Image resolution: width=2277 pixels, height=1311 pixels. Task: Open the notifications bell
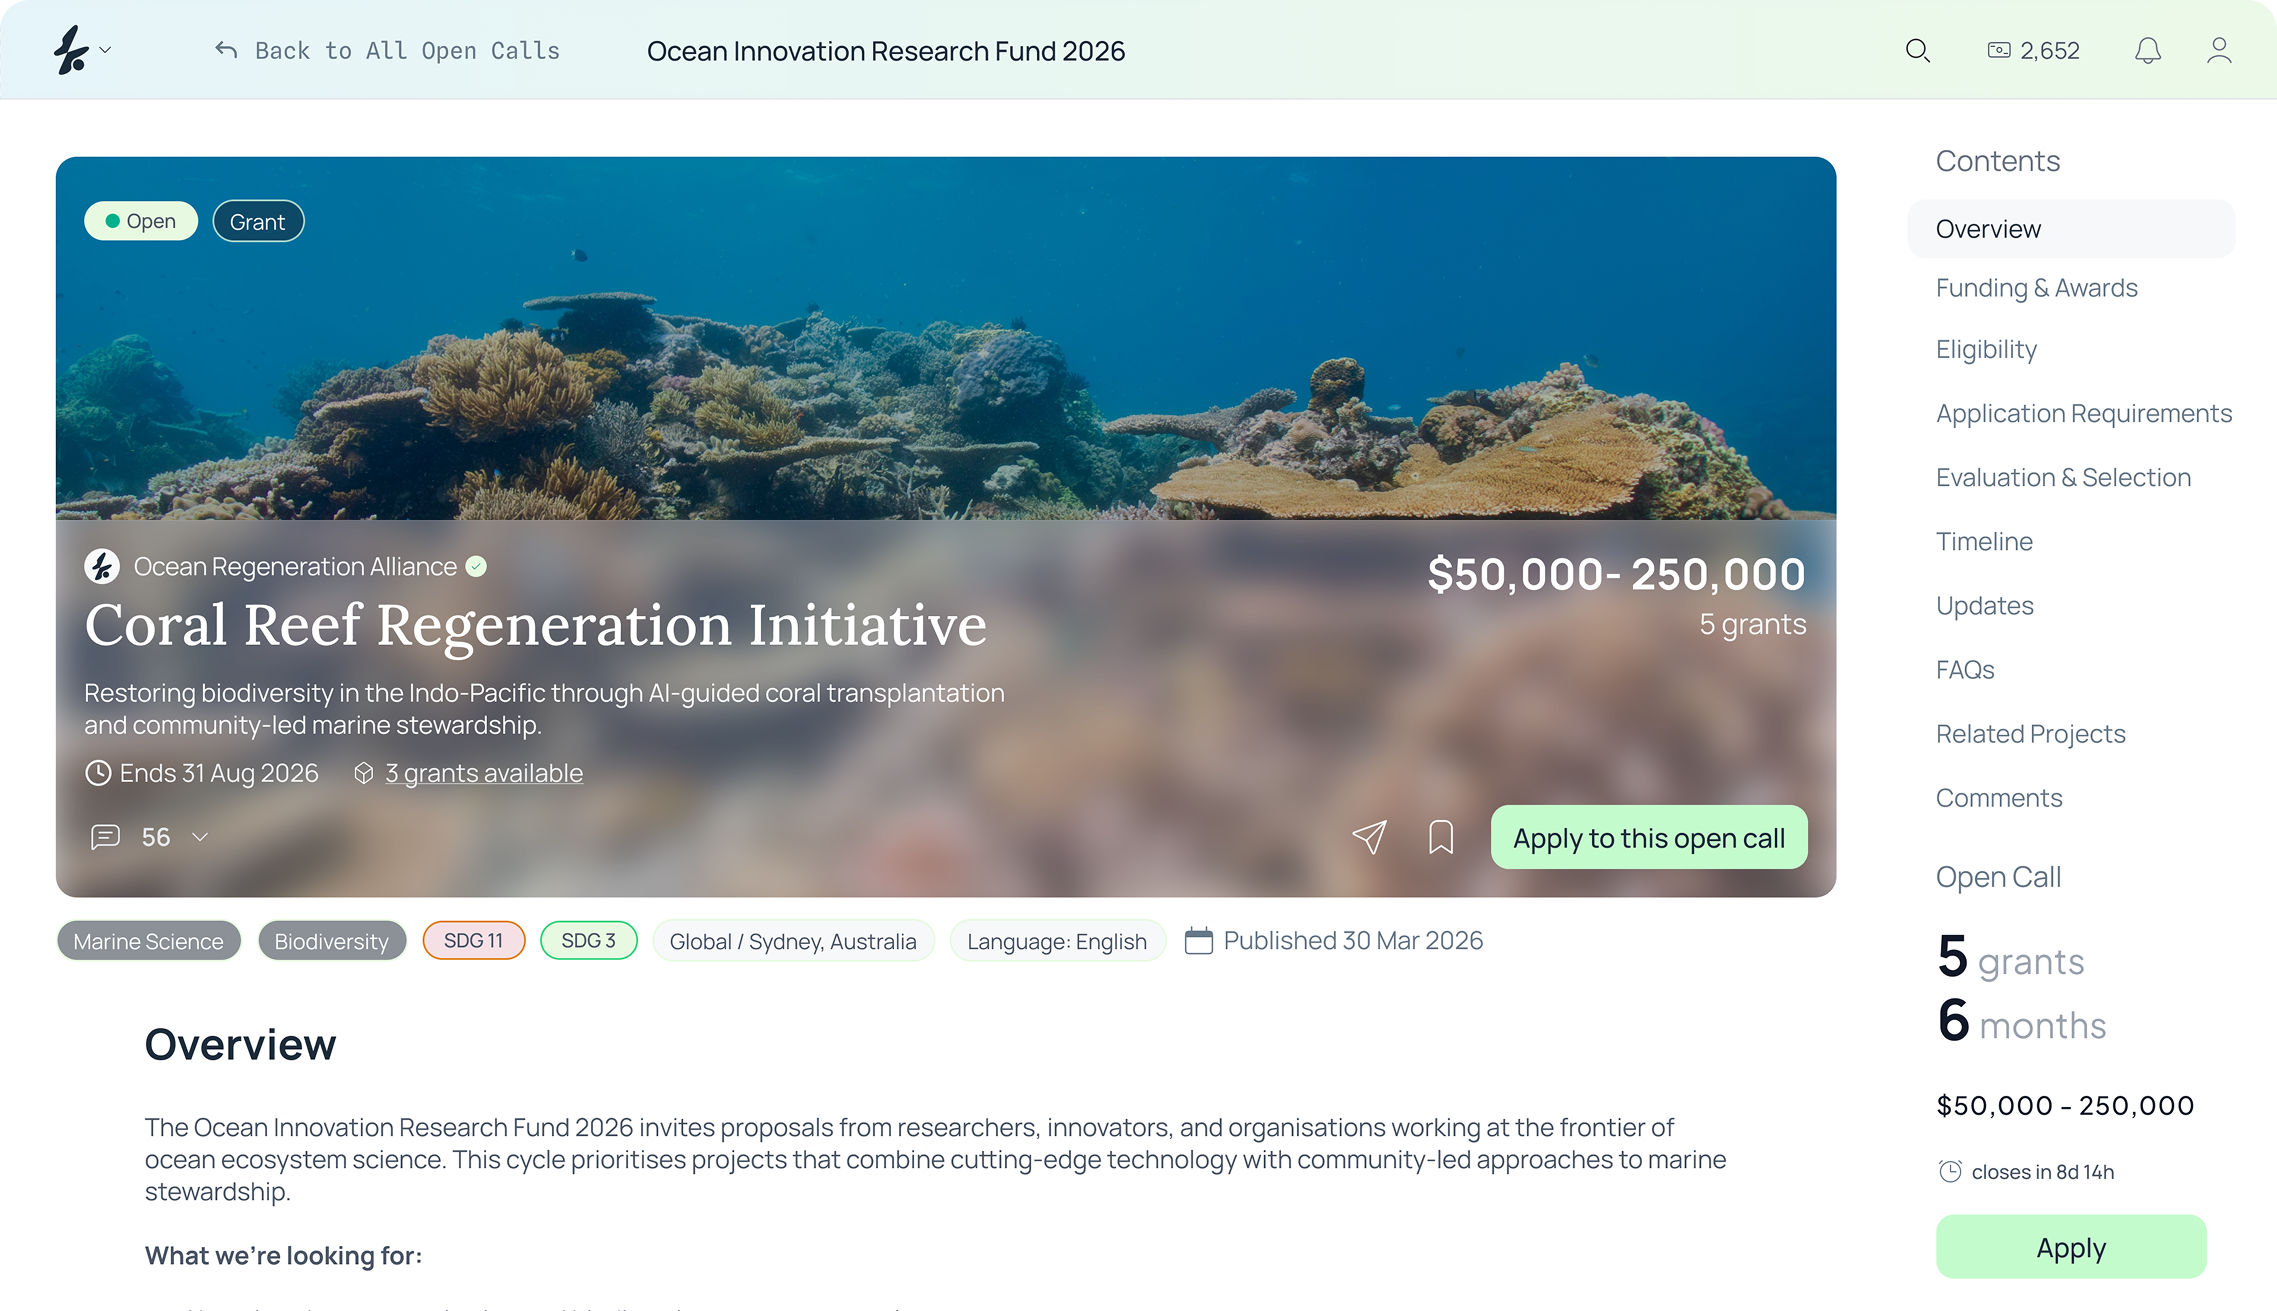point(2148,50)
